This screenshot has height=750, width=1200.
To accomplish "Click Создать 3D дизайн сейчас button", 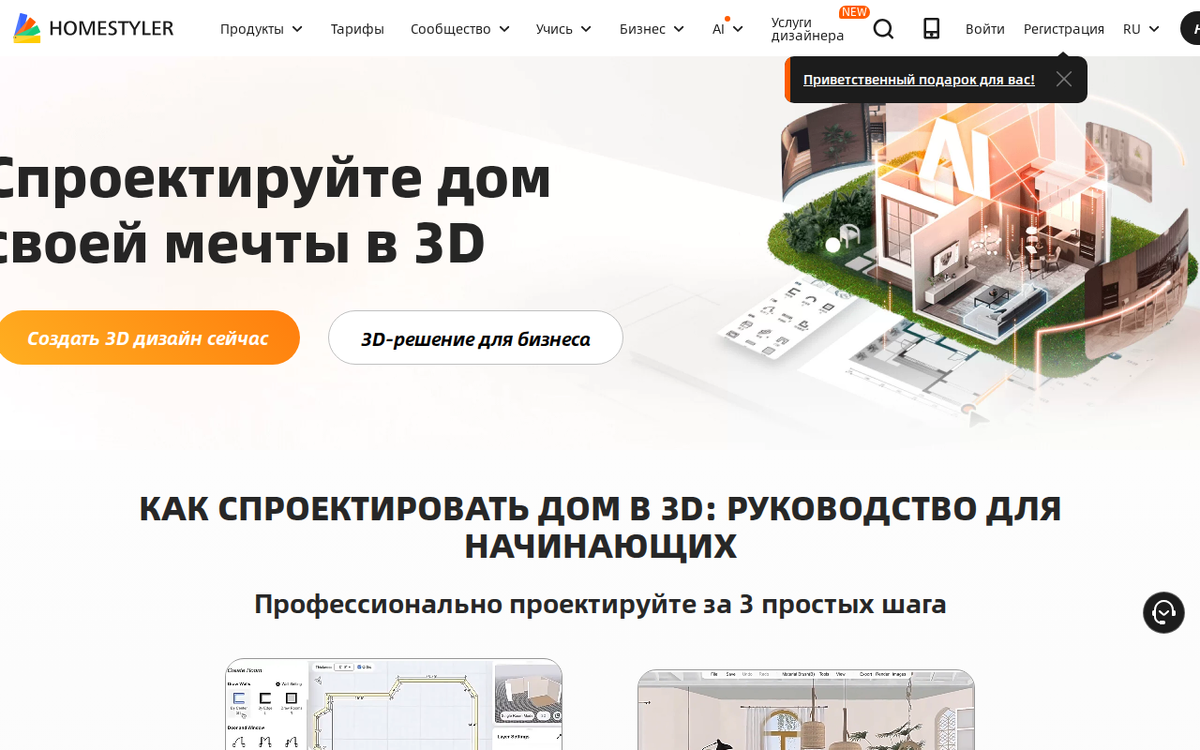I will 148,338.
